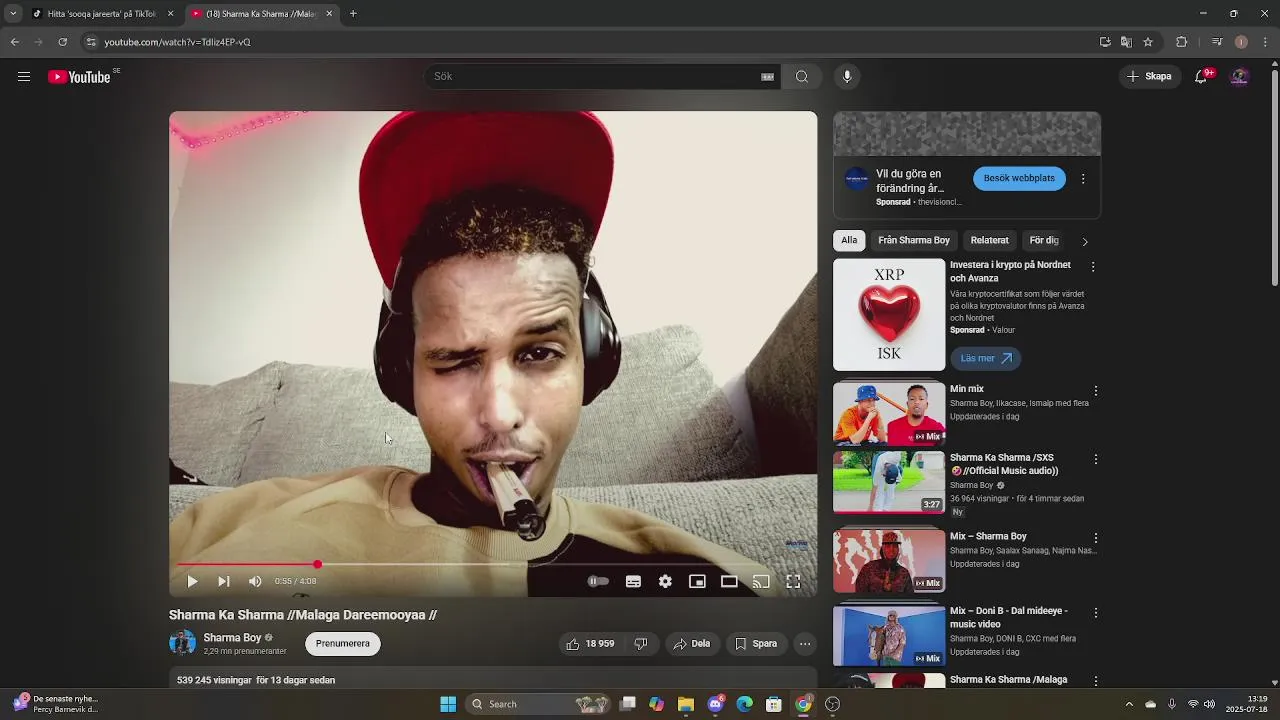
Task: Subscribe with the Prenumerera button
Action: click(x=343, y=644)
